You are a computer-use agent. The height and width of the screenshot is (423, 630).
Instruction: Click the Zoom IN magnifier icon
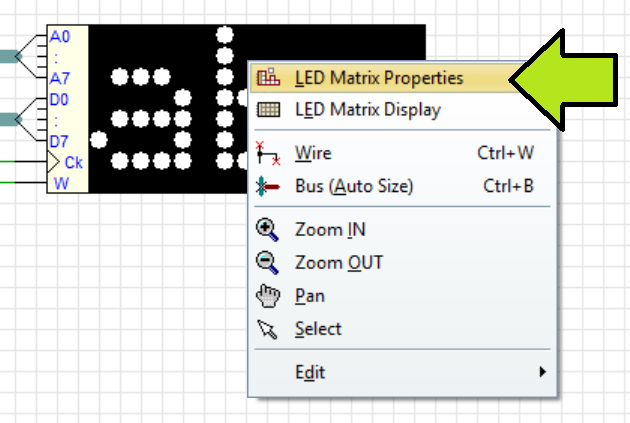267,230
